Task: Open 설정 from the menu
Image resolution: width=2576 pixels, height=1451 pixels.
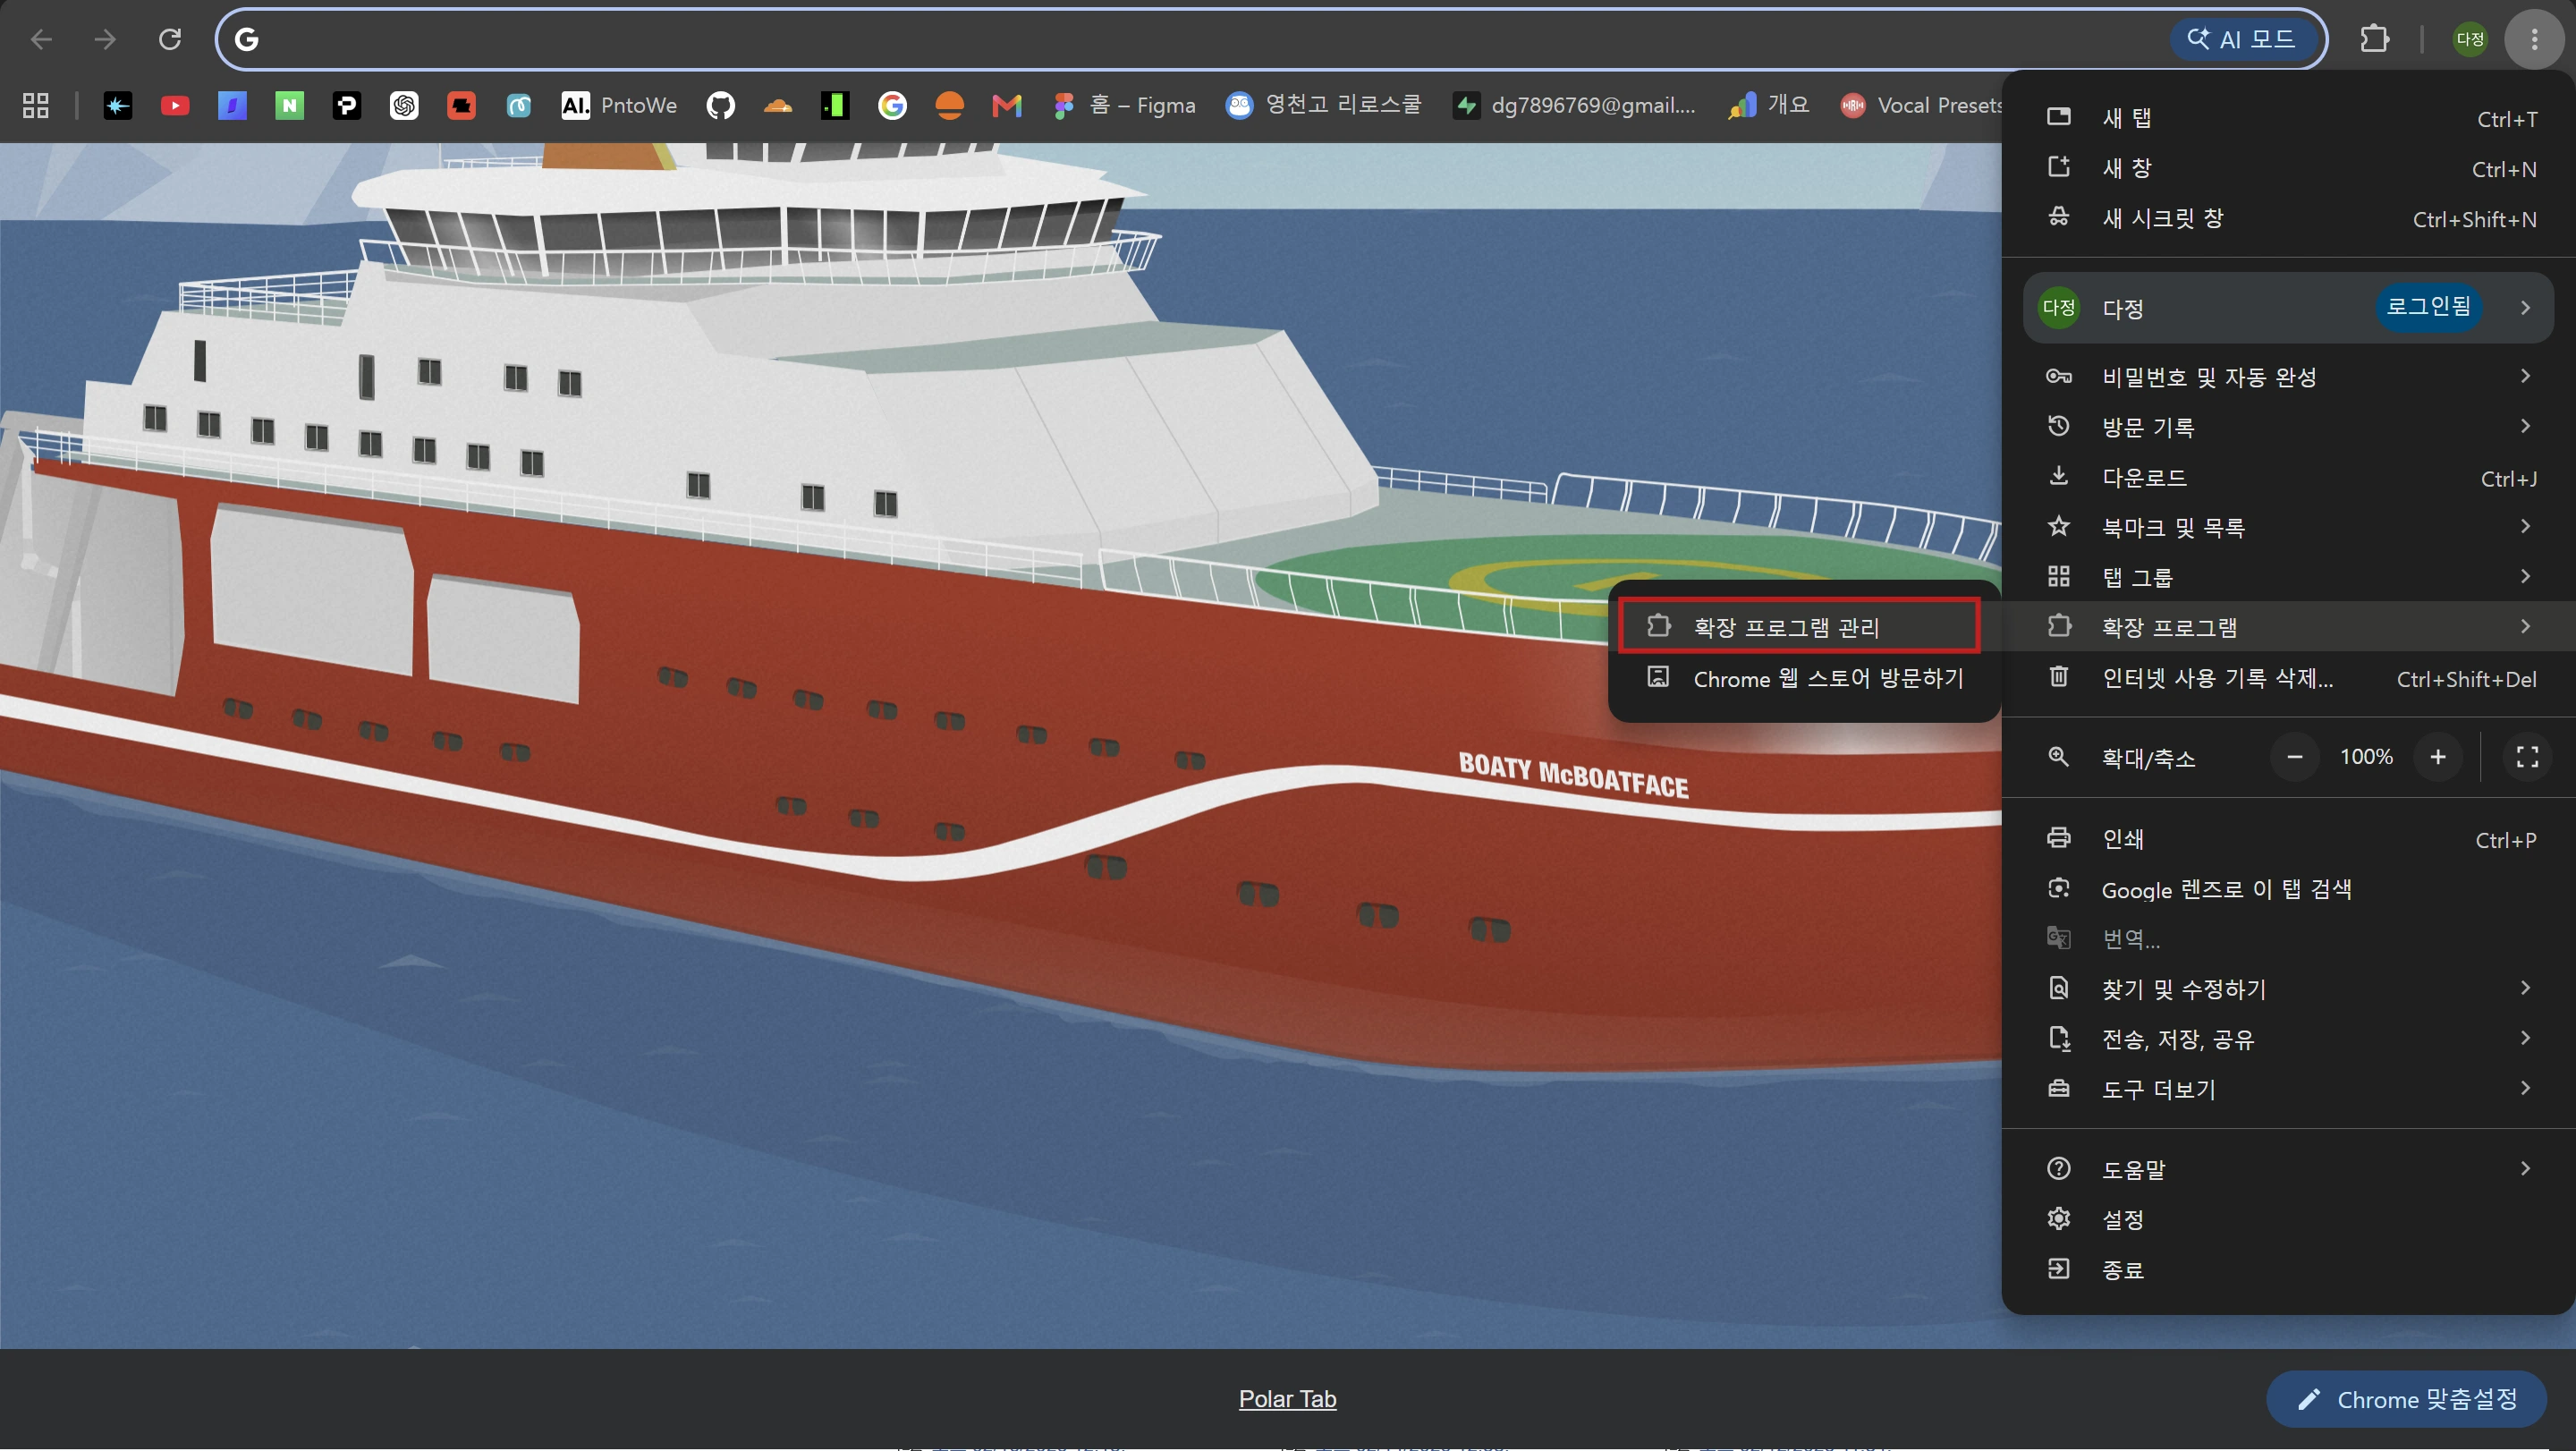Action: (2288, 1219)
